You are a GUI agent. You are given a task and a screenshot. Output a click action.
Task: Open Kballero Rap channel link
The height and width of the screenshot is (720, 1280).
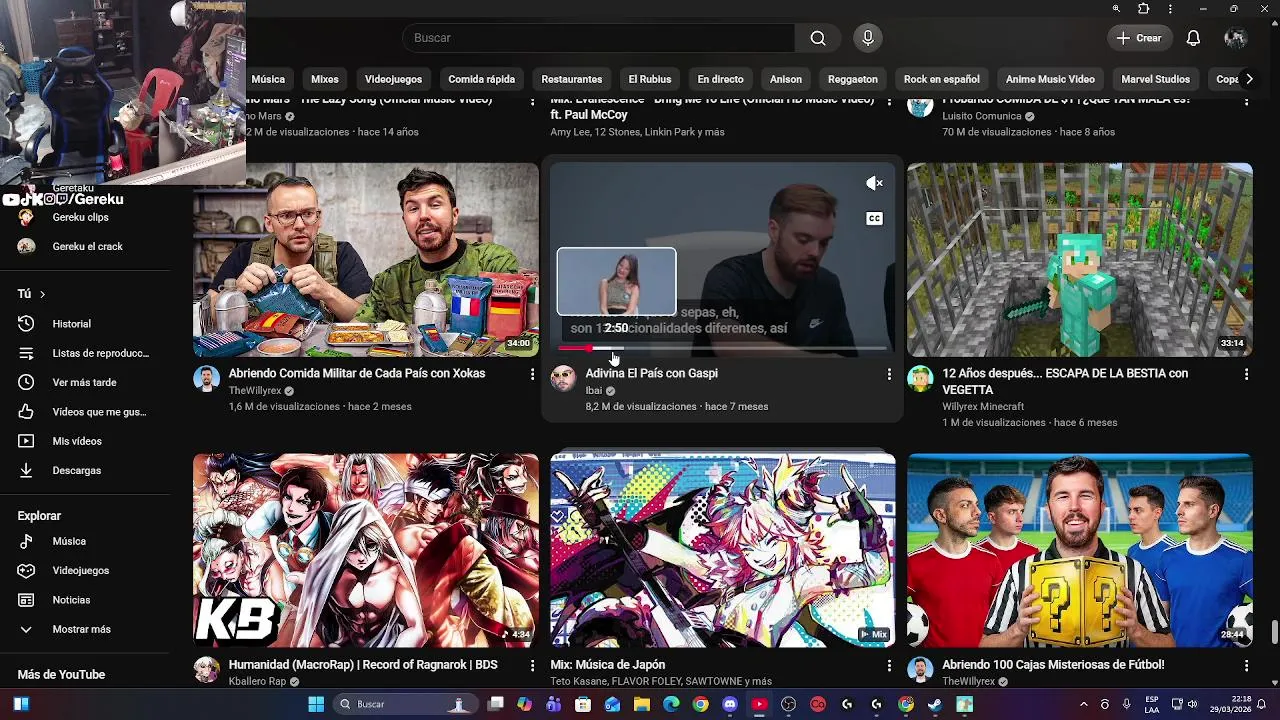pyautogui.click(x=257, y=682)
